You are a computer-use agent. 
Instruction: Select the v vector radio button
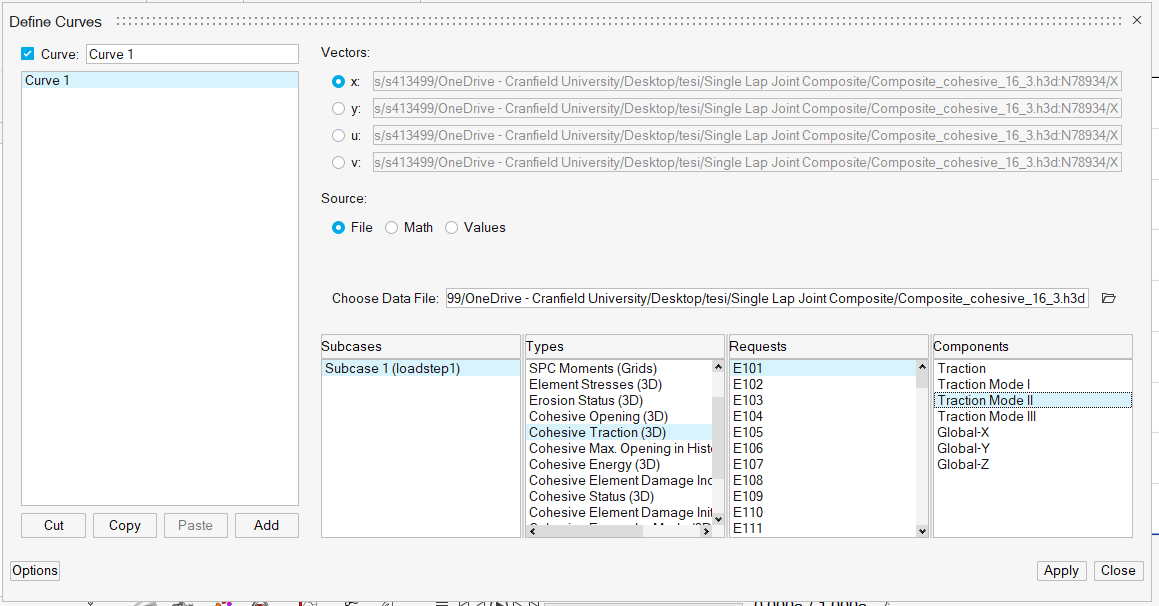[x=339, y=163]
